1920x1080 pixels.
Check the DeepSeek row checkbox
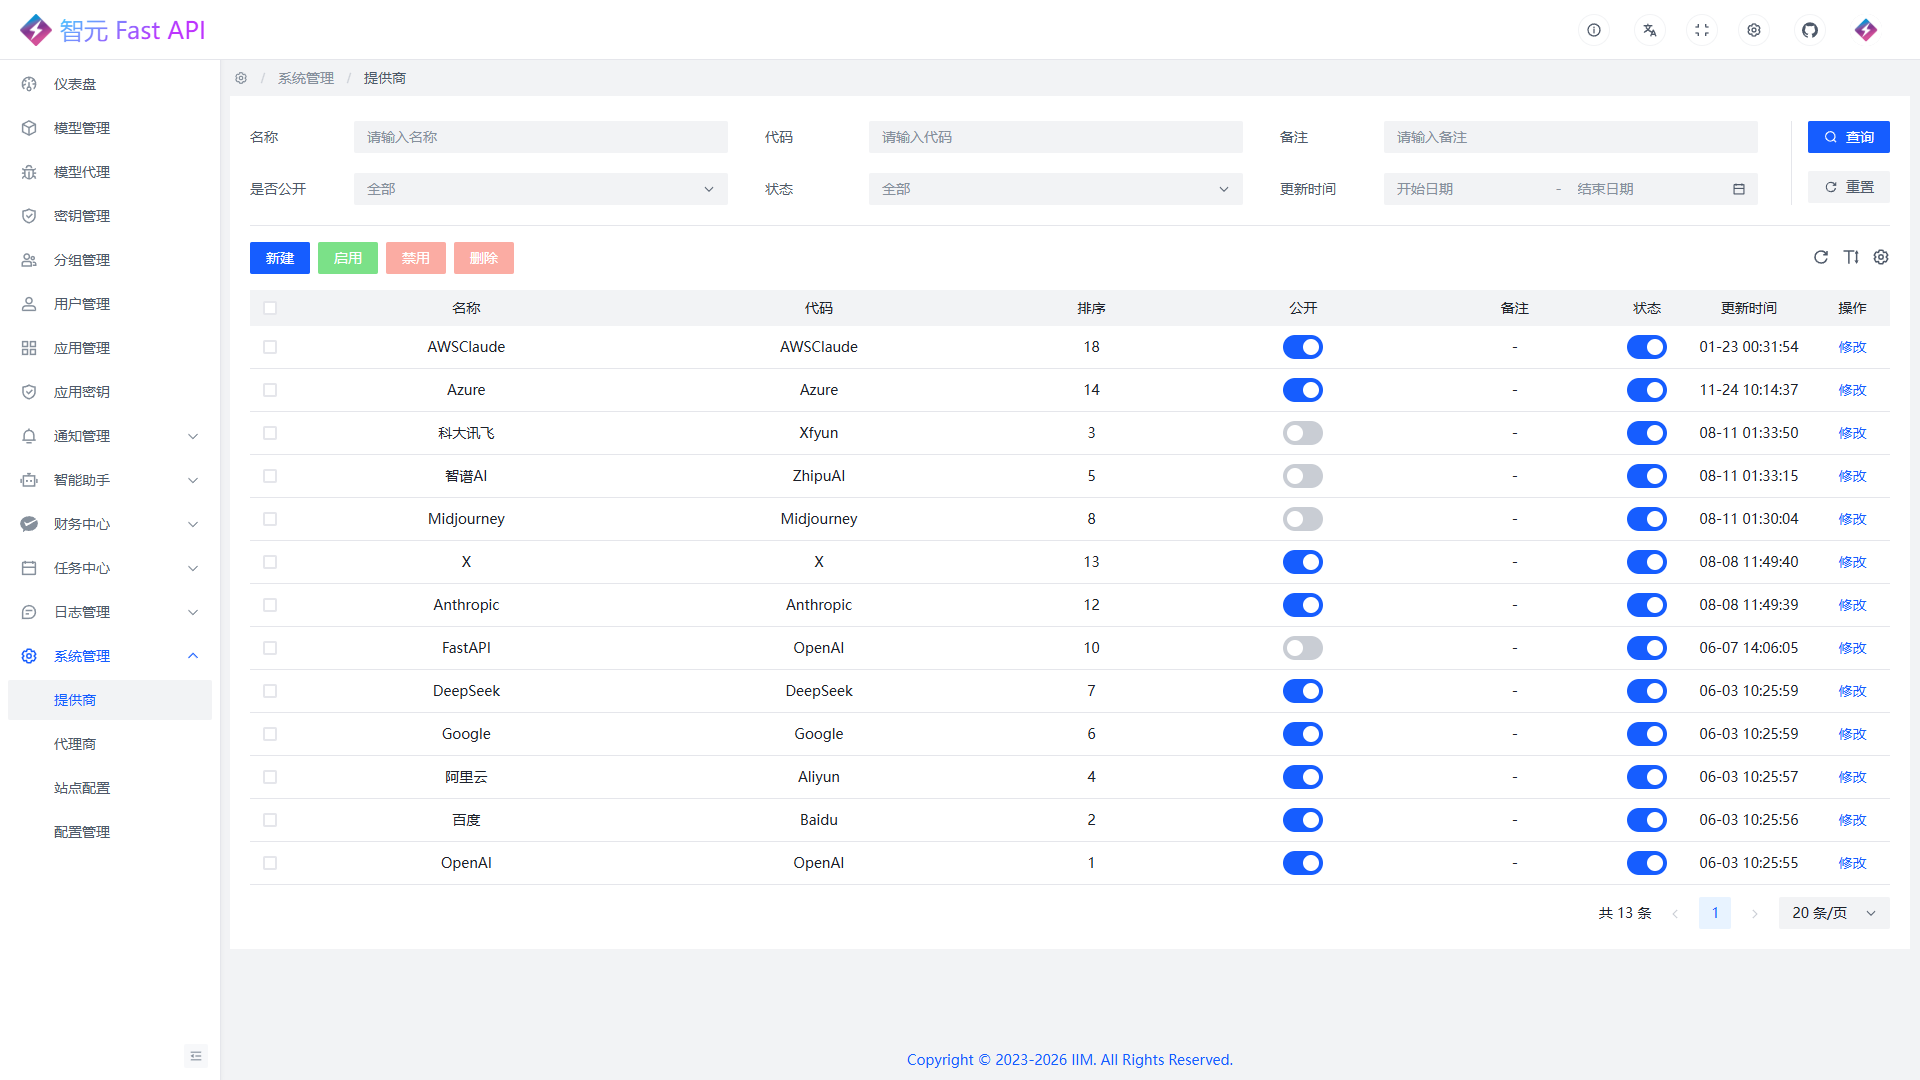[270, 691]
